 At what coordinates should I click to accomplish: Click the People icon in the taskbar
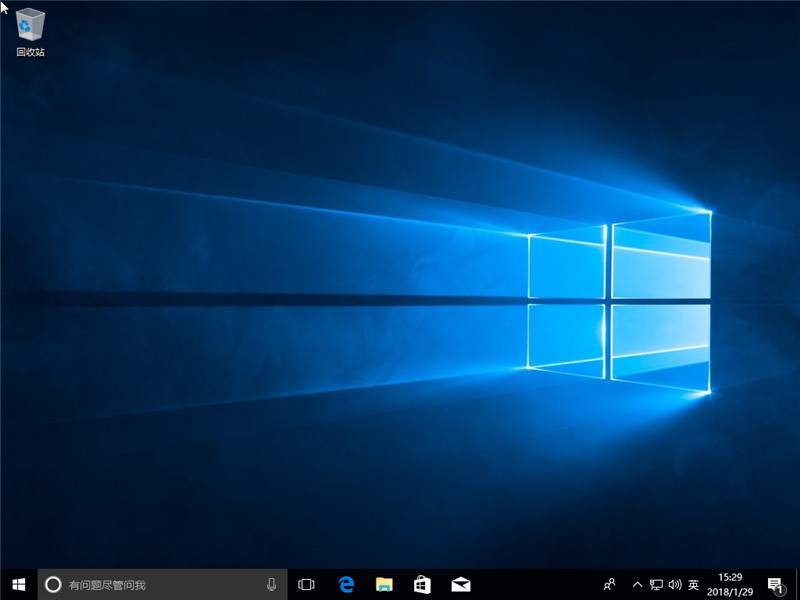pyautogui.click(x=610, y=584)
